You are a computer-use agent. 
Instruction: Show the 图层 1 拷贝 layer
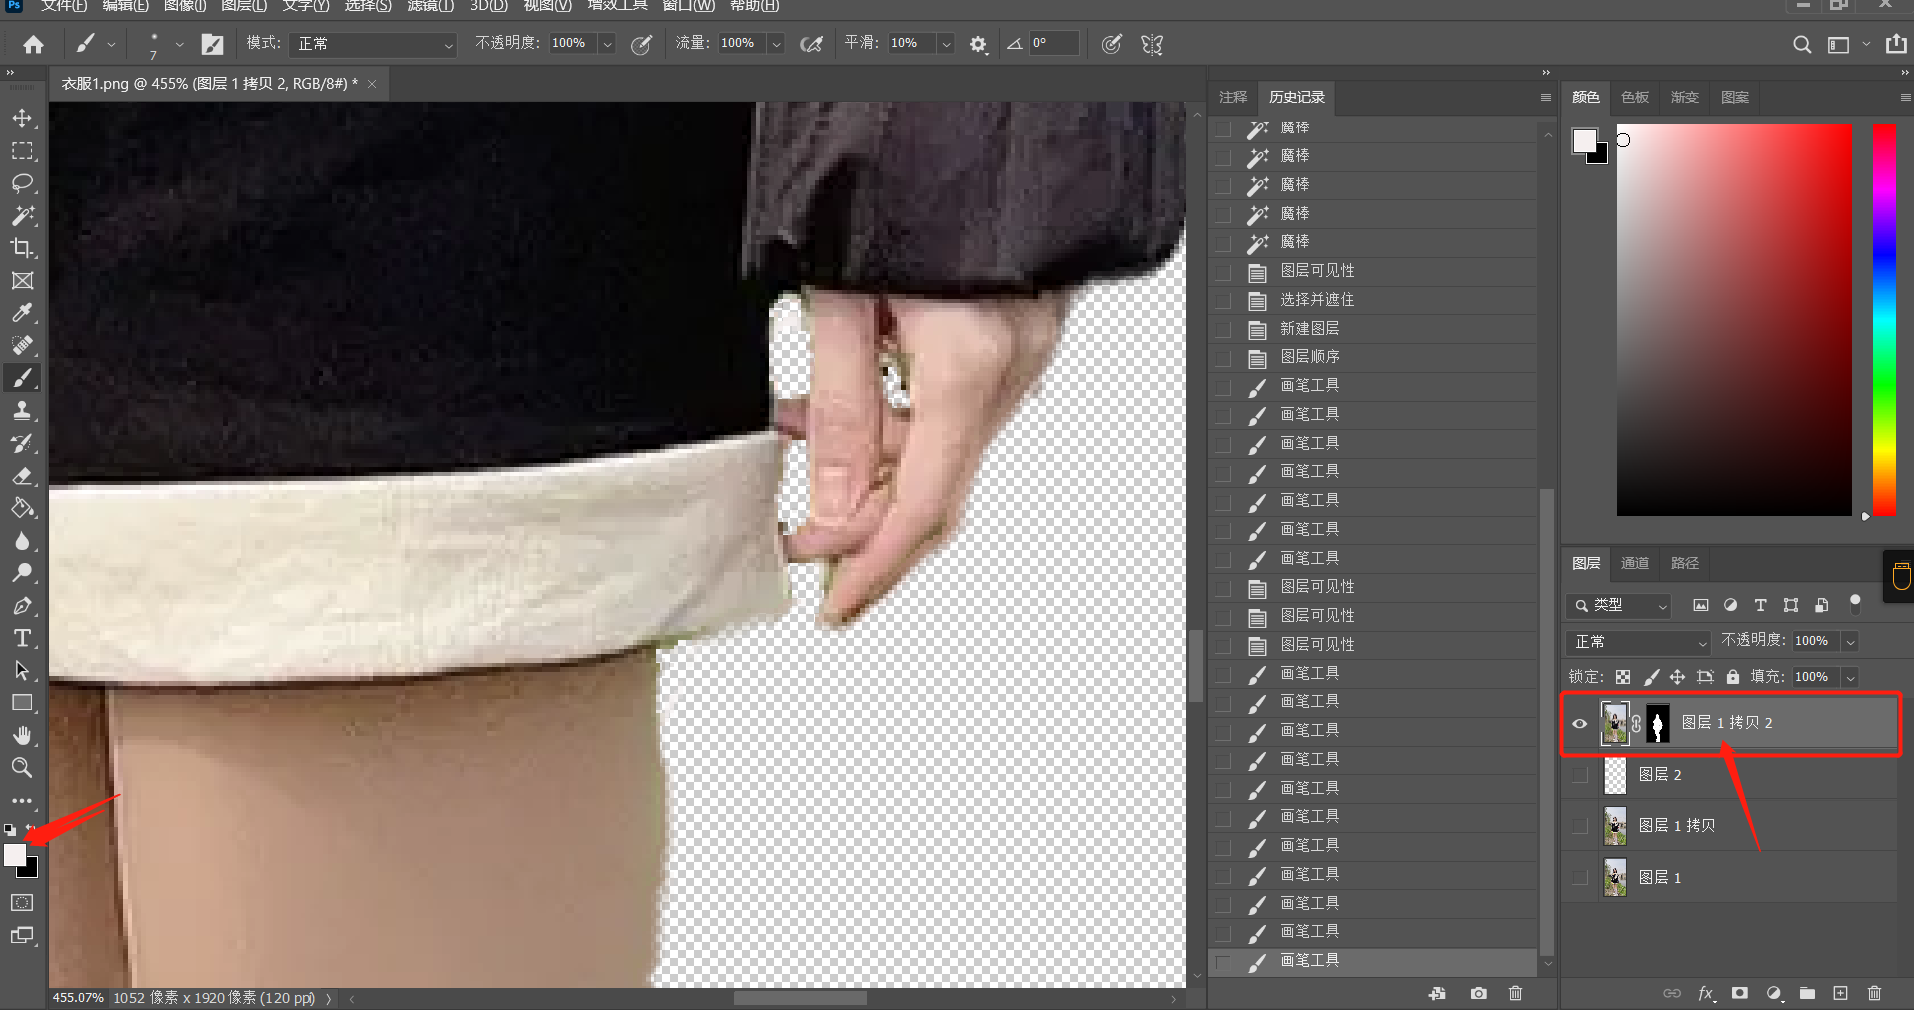pyautogui.click(x=1580, y=826)
